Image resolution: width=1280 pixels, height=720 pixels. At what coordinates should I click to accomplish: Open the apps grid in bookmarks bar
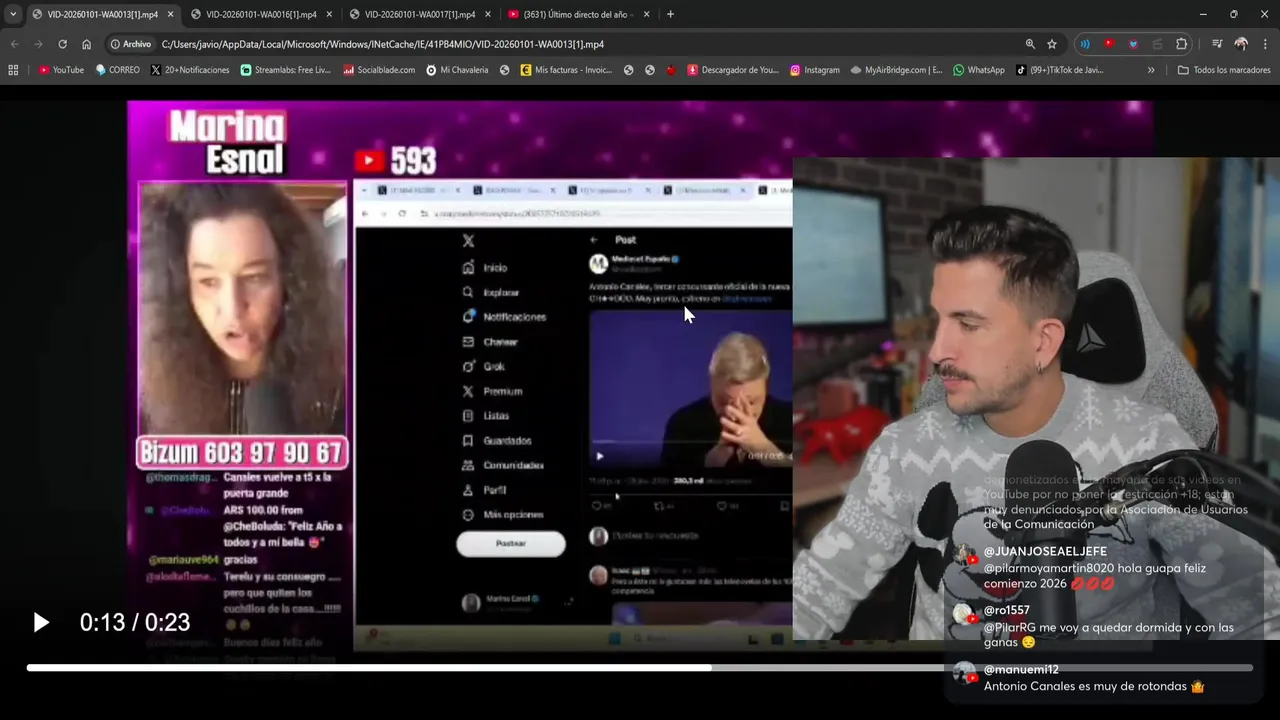pos(13,70)
